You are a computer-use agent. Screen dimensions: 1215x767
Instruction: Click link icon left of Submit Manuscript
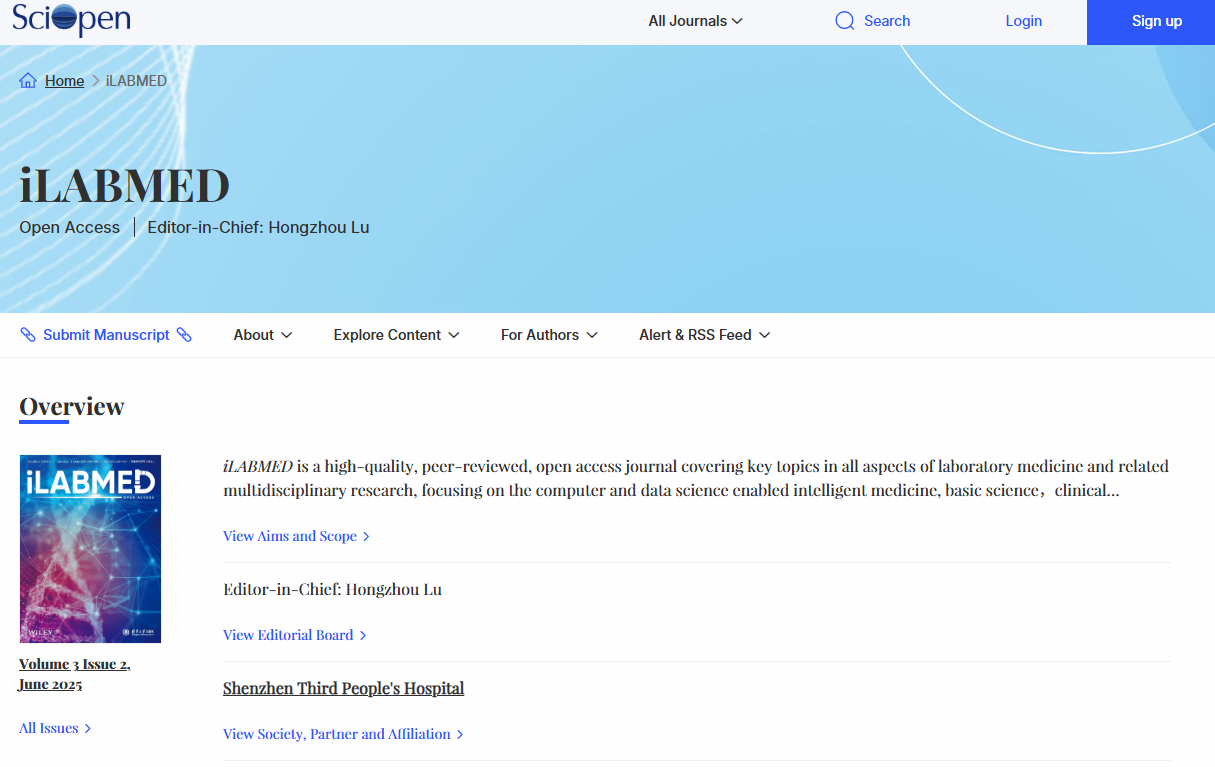(28, 335)
